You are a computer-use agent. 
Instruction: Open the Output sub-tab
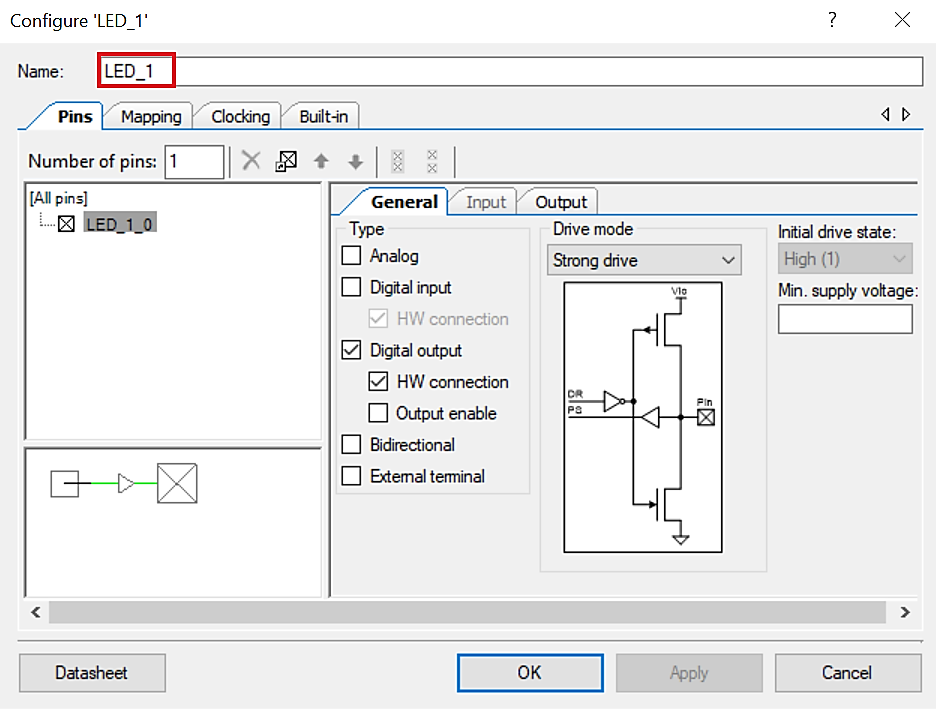[x=561, y=202]
